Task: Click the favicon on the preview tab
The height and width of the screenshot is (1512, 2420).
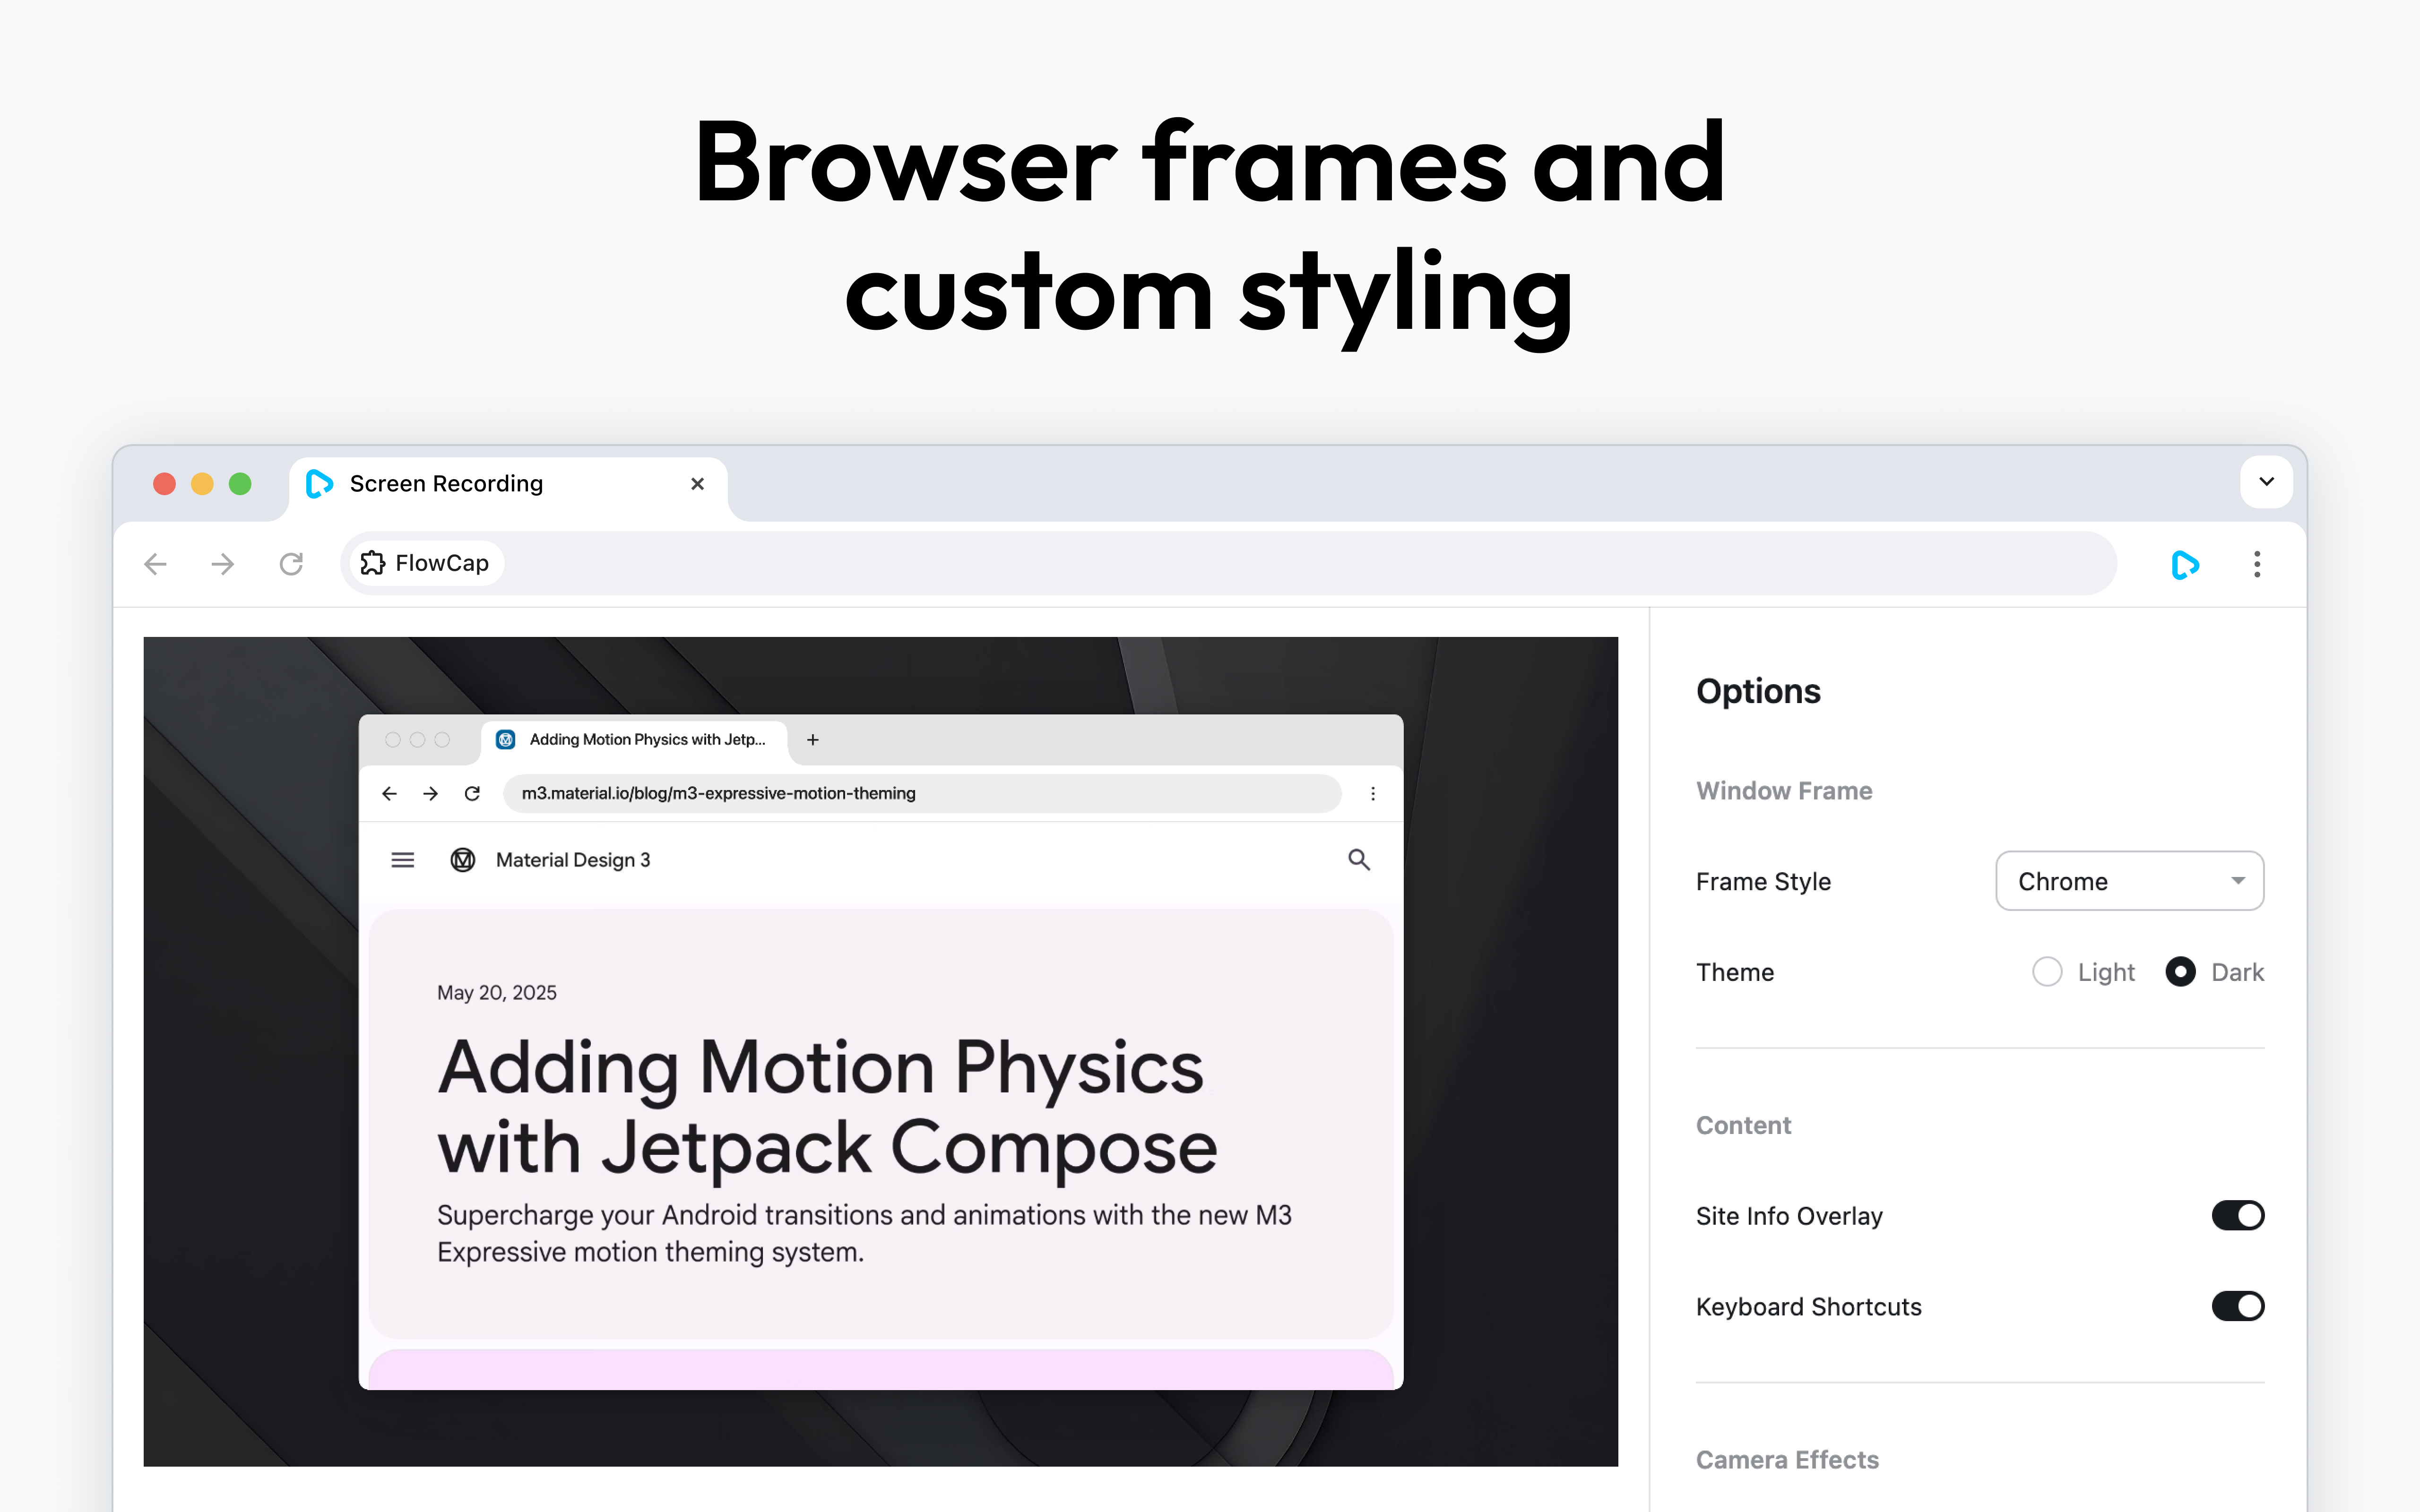Action: coord(506,740)
